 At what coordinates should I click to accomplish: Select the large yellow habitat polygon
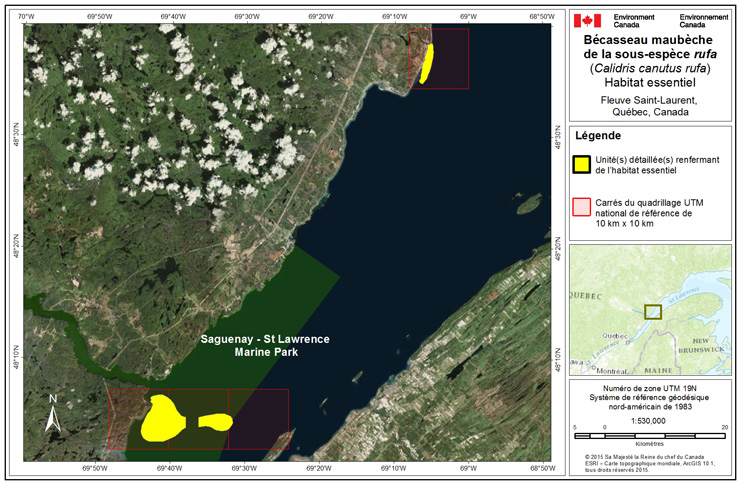click(x=160, y=418)
